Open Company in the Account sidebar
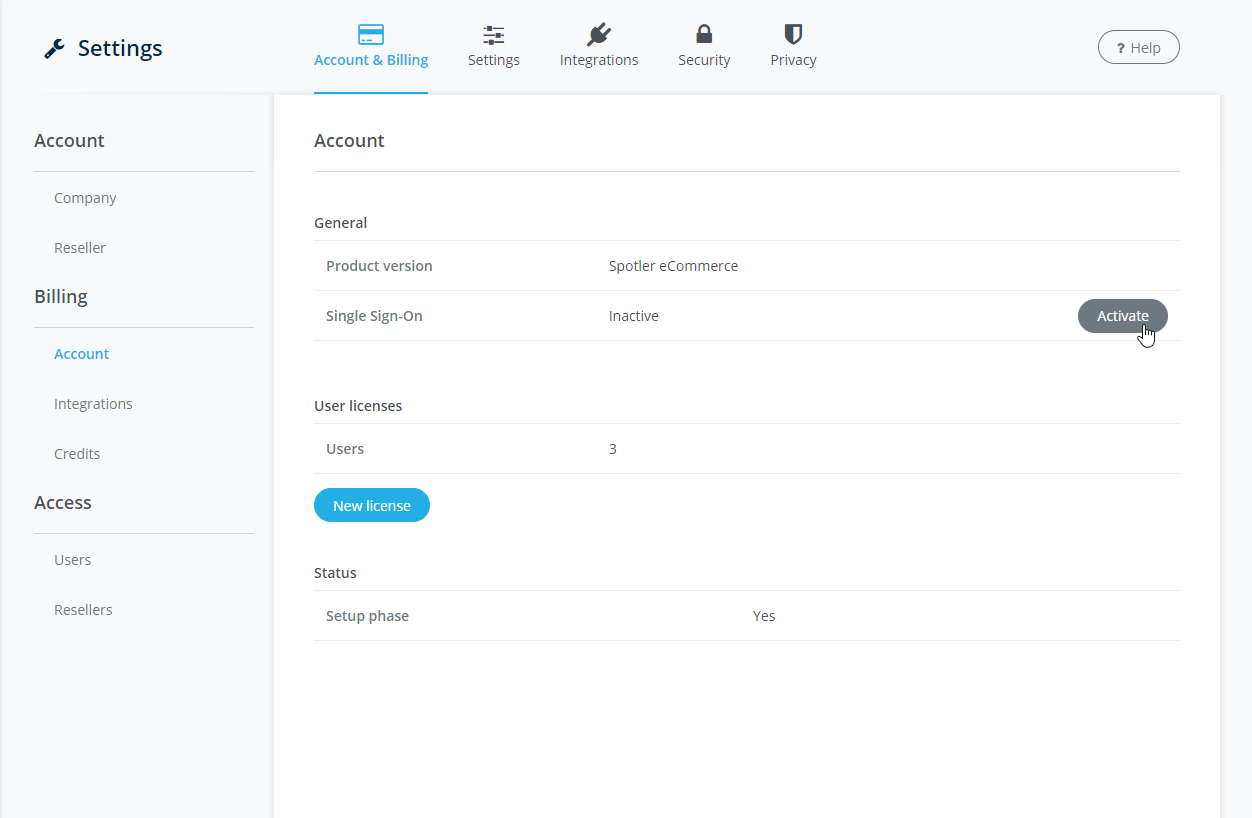Image resolution: width=1252 pixels, height=818 pixels. 85,198
